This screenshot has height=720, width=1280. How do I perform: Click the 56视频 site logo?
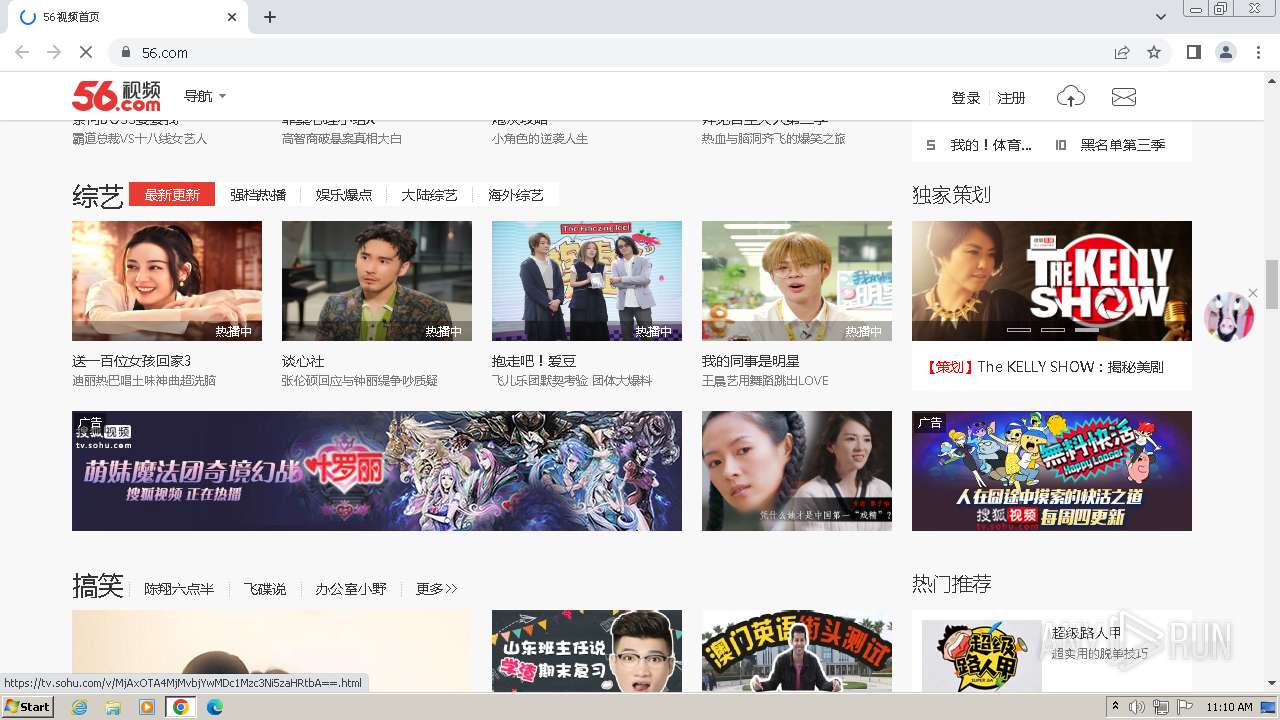click(116, 96)
